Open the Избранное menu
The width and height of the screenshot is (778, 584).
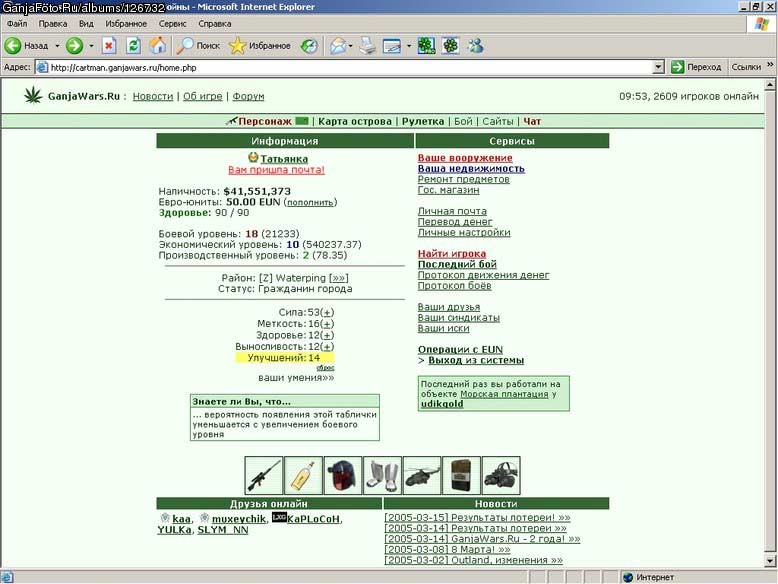click(126, 23)
